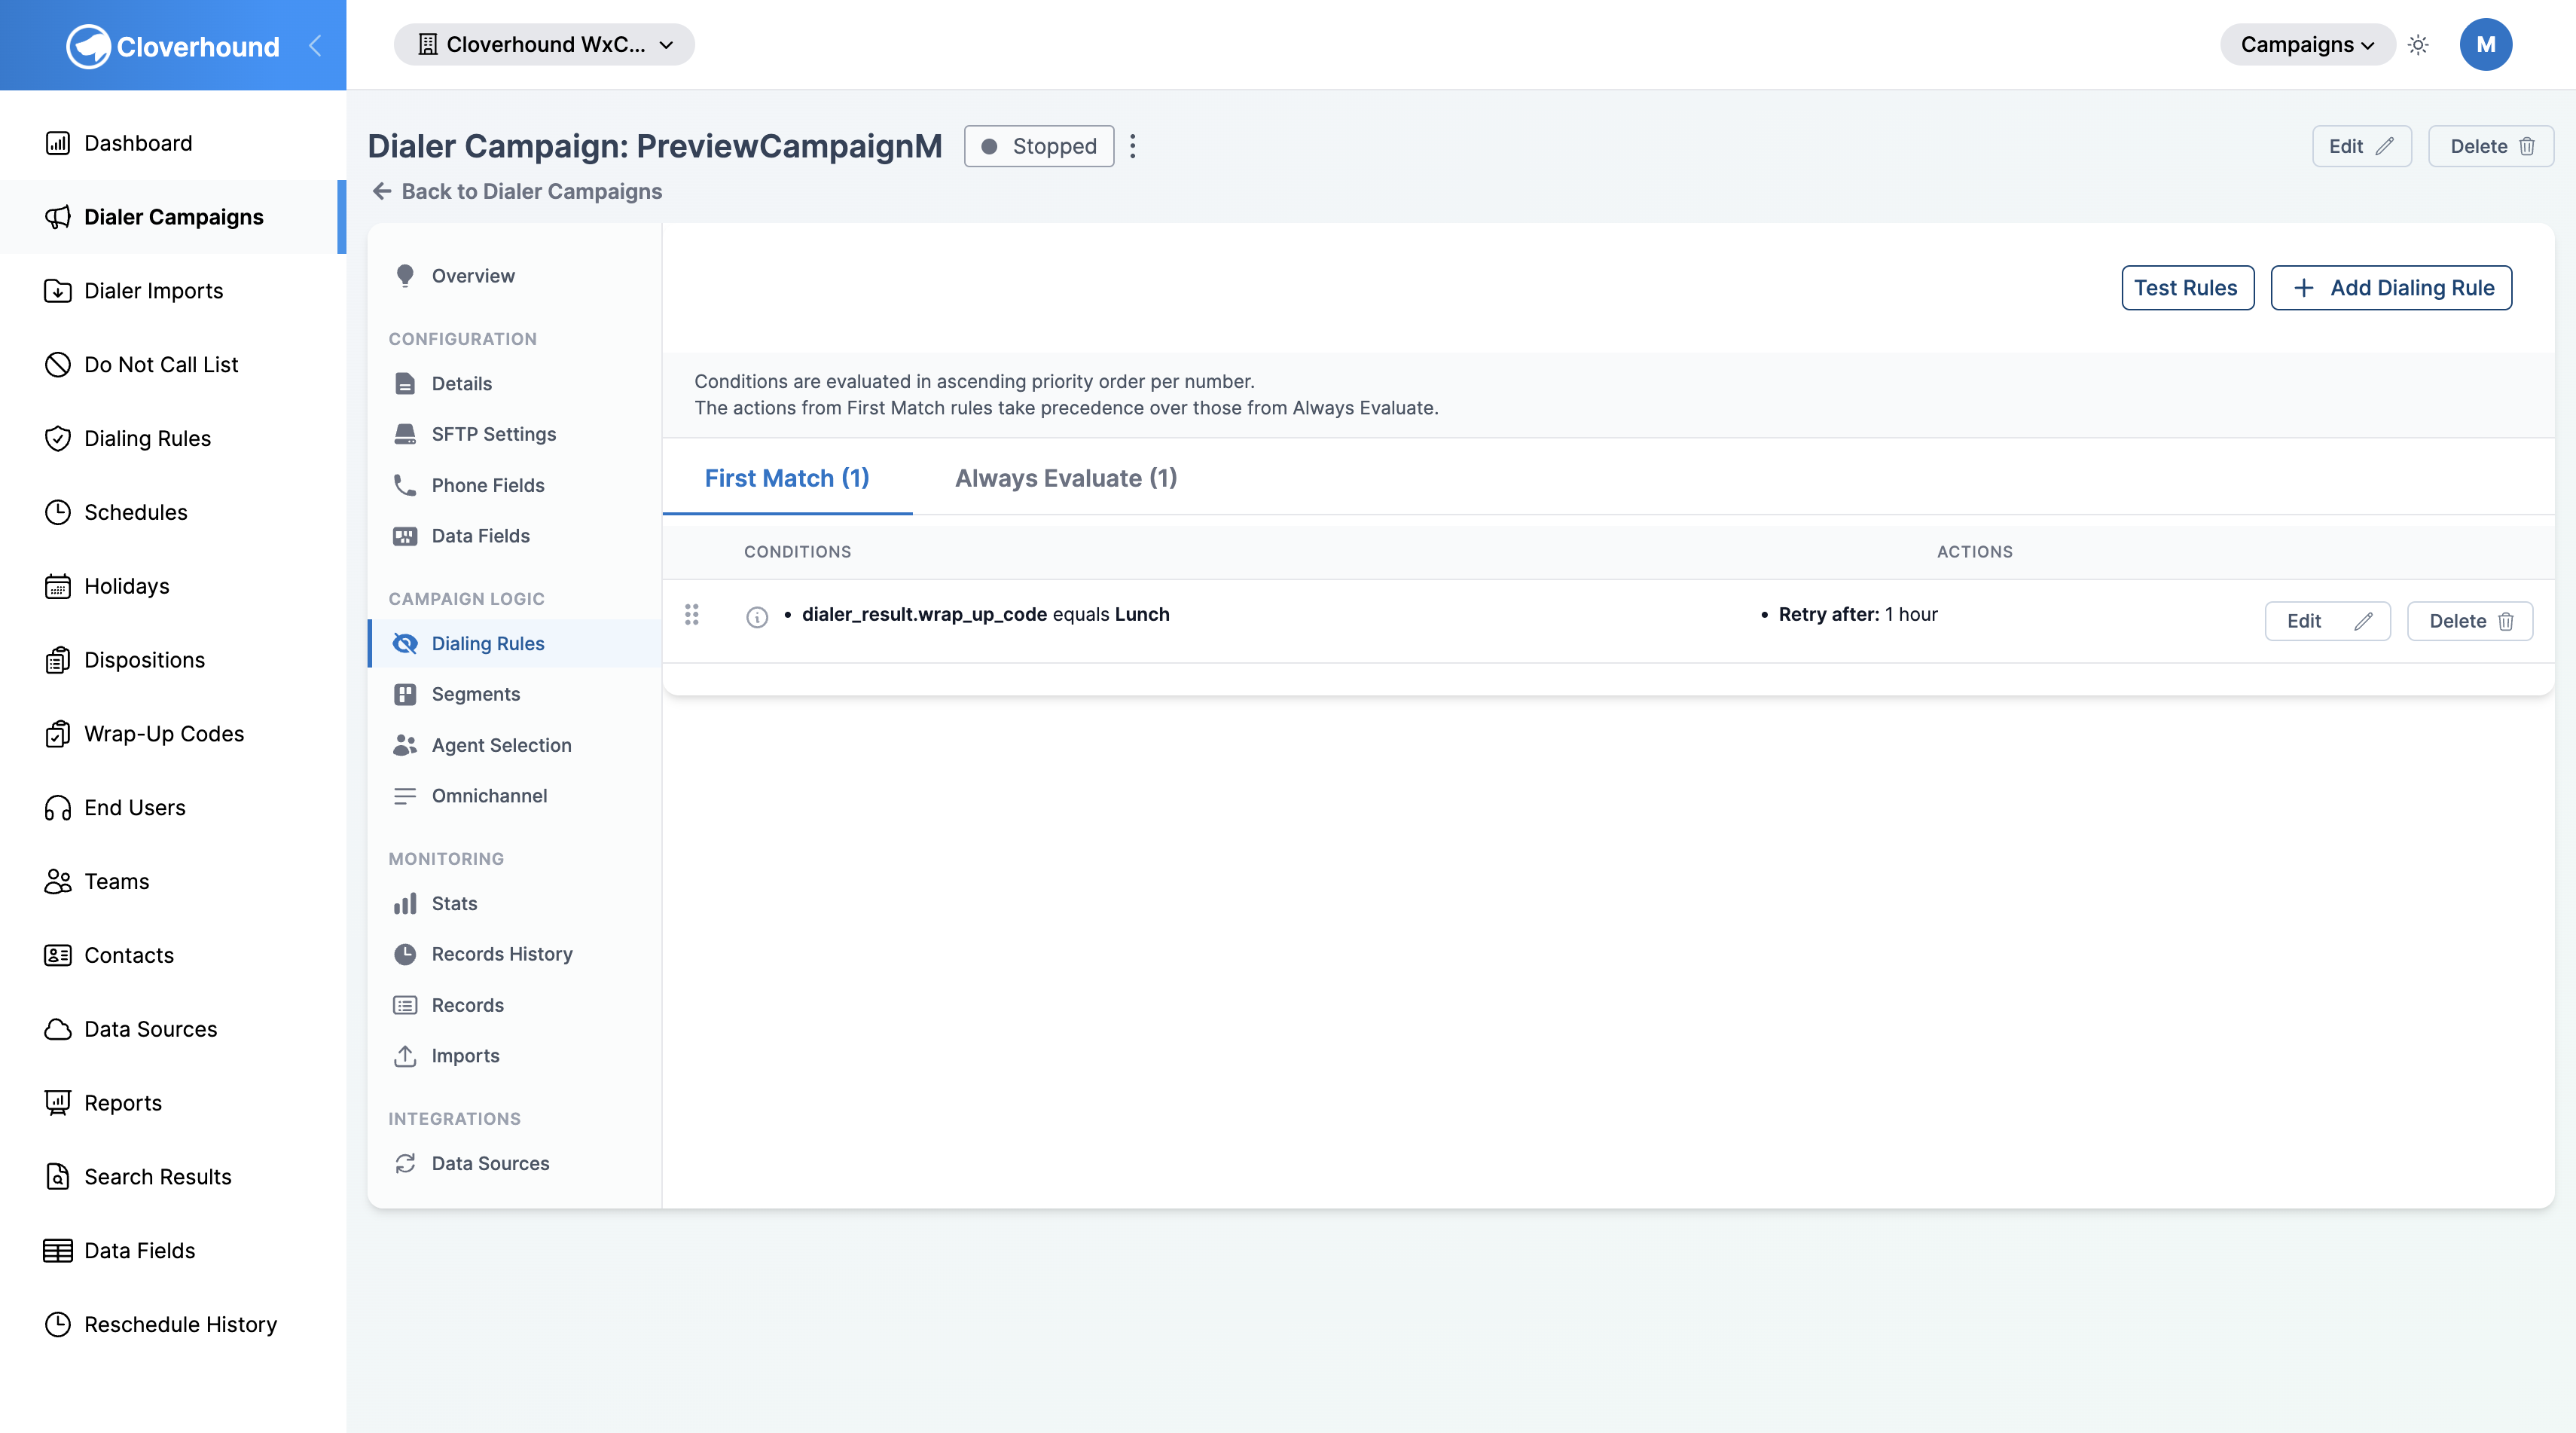The height and width of the screenshot is (1433, 2576).
Task: Click the Teams people icon
Action: click(x=58, y=881)
